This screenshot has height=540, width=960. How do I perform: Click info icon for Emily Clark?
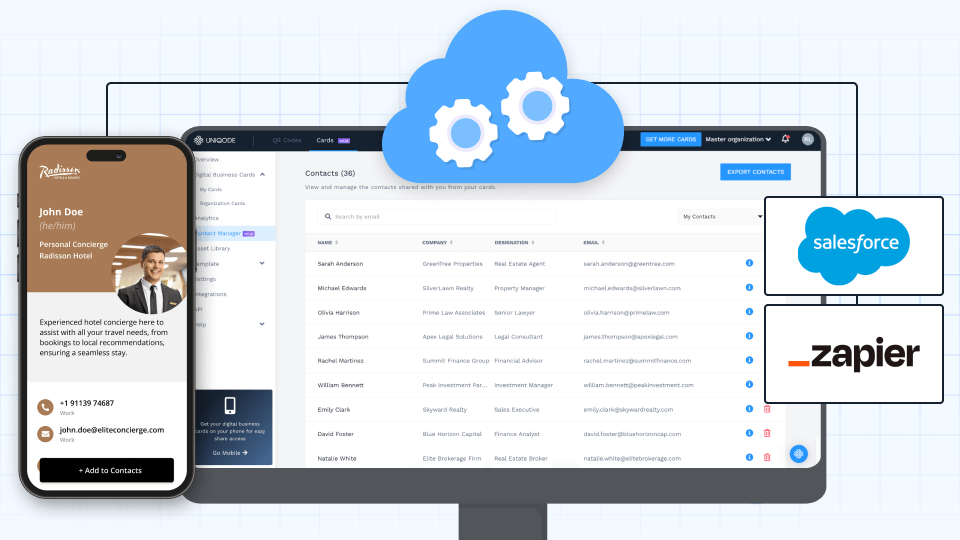tap(749, 408)
